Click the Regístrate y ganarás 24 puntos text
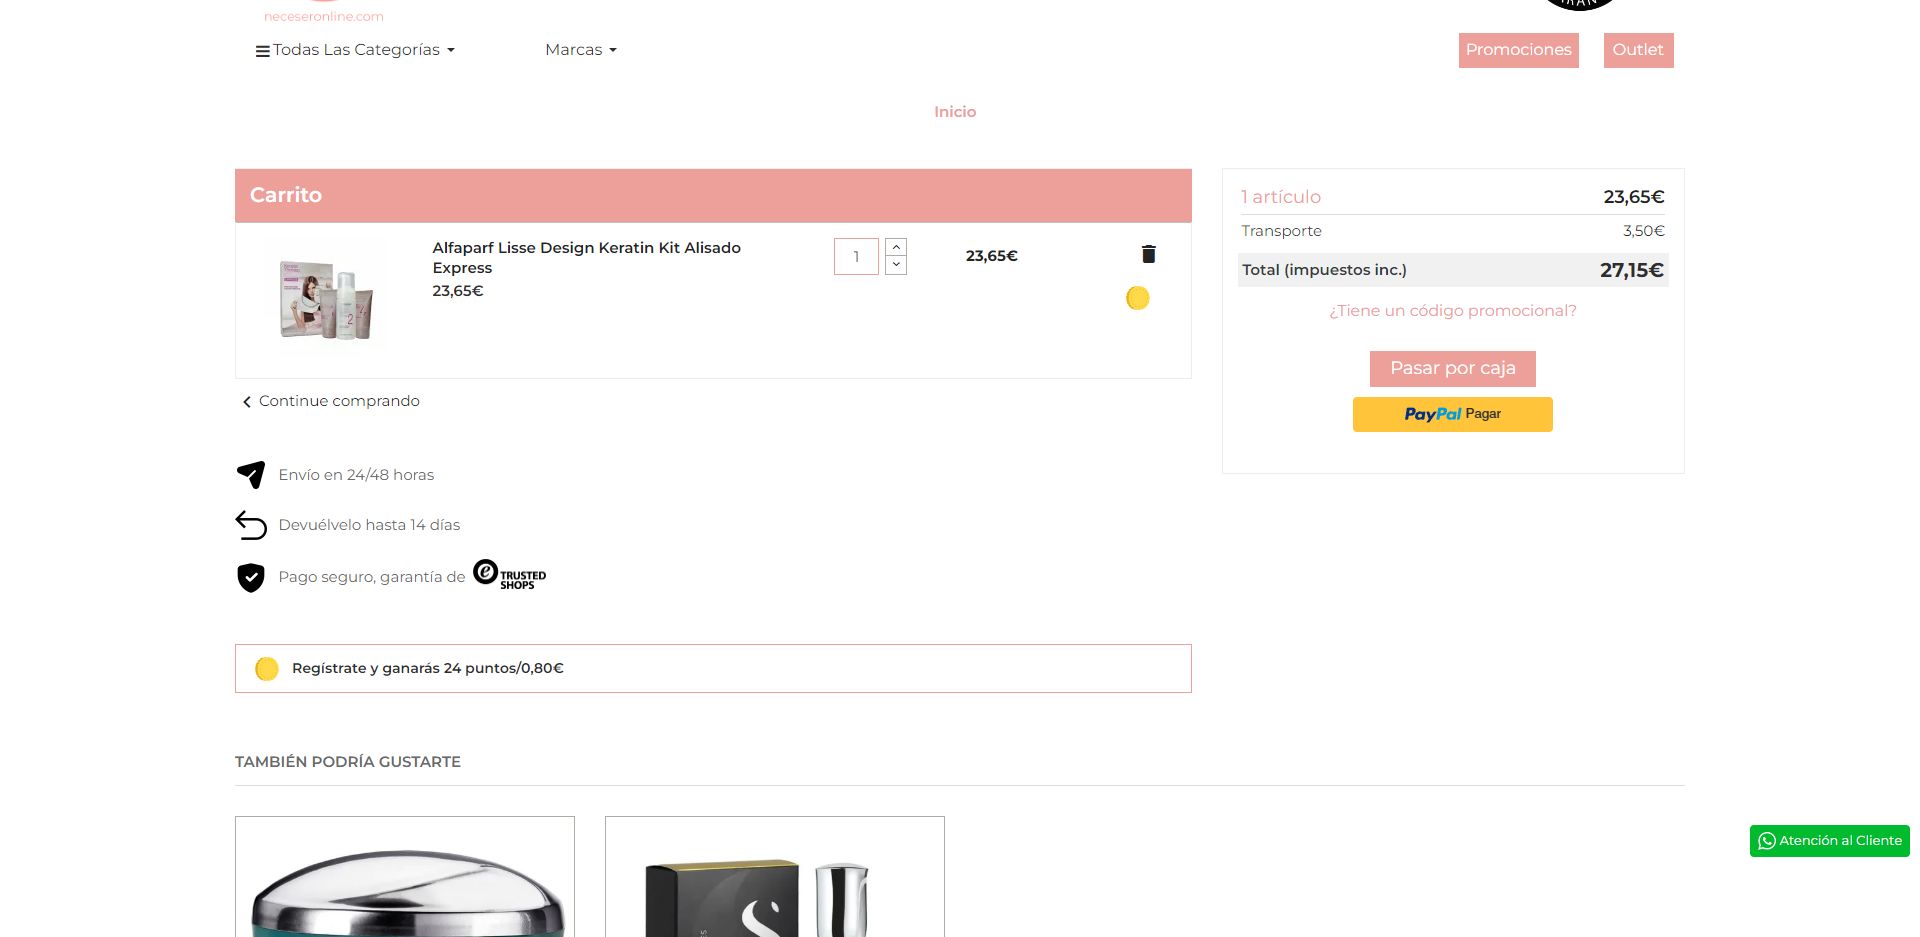This screenshot has height=937, width=1920. (428, 668)
